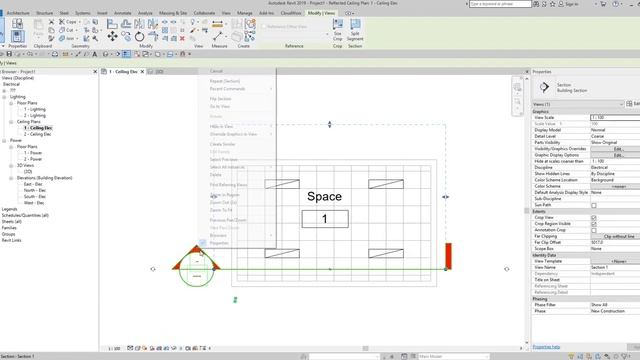Viewport: 640px width, 360px height.
Task: Select the Offset tool
Action: 126,24
